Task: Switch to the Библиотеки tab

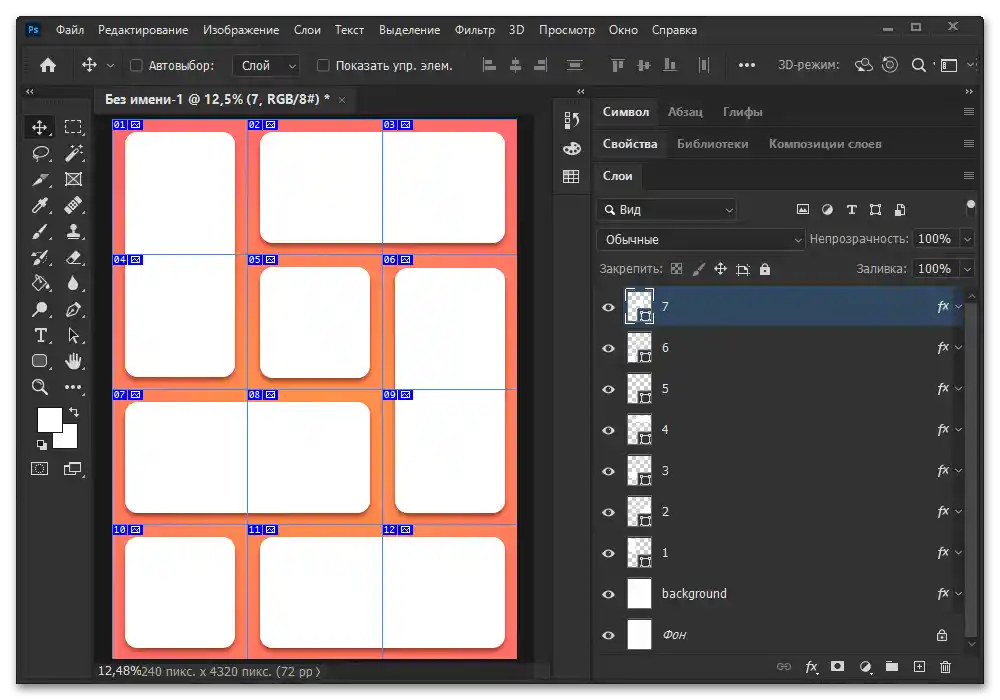Action: pos(712,144)
